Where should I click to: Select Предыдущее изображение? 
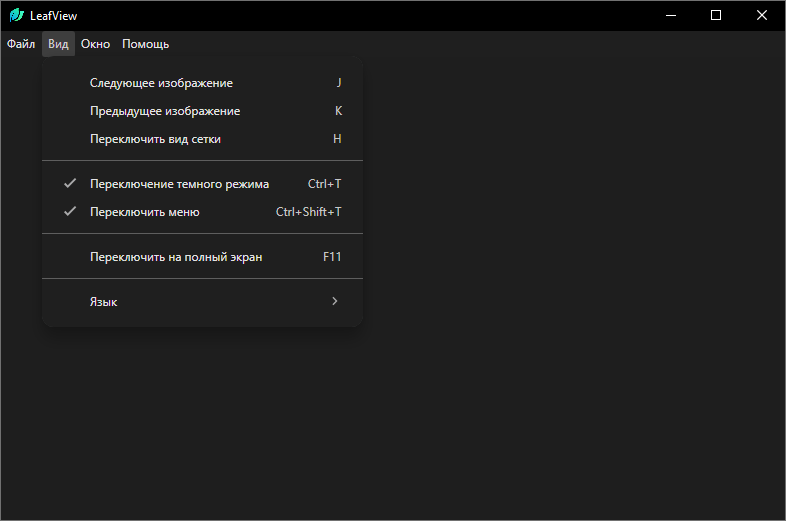pyautogui.click(x=165, y=111)
